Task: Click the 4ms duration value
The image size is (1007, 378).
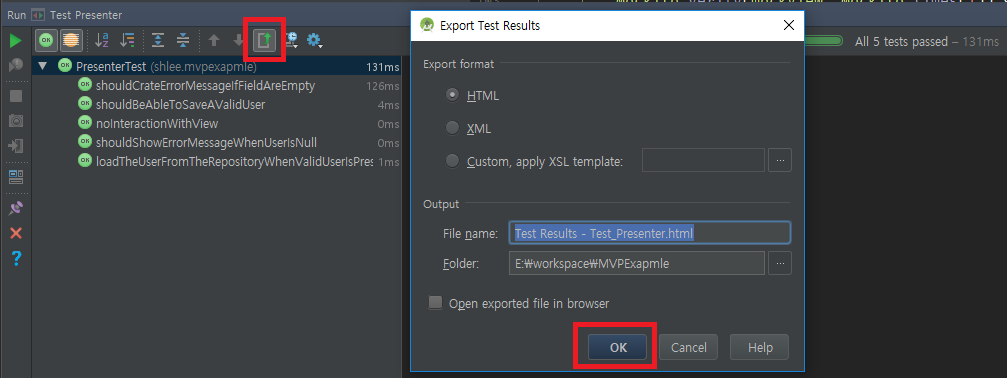Action: pyautogui.click(x=389, y=105)
